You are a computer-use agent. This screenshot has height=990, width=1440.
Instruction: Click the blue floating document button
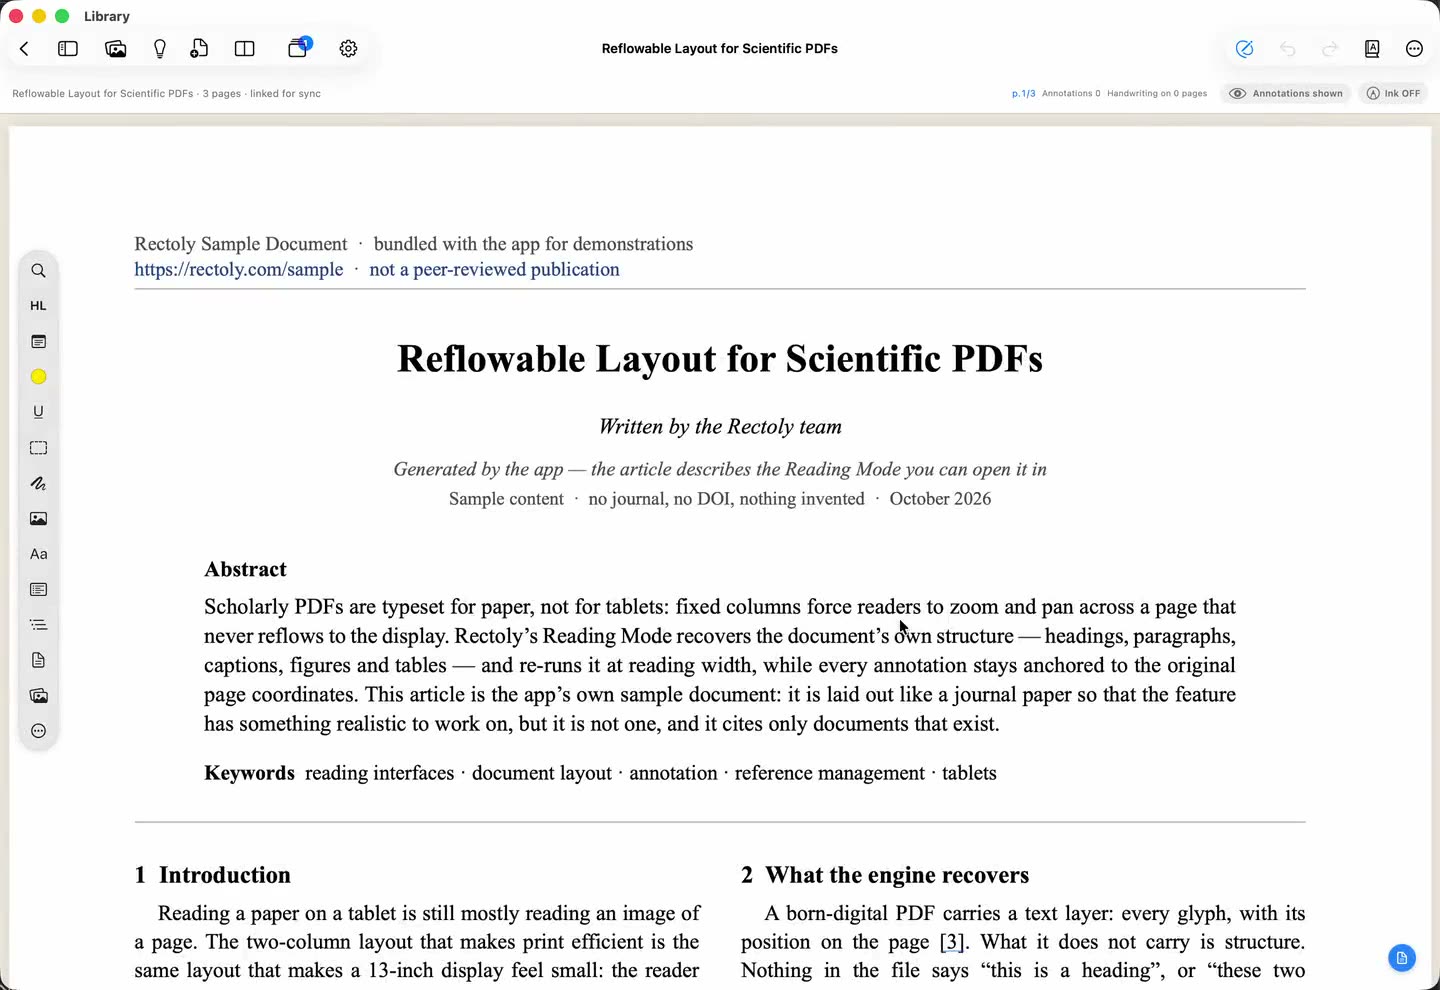(1402, 958)
